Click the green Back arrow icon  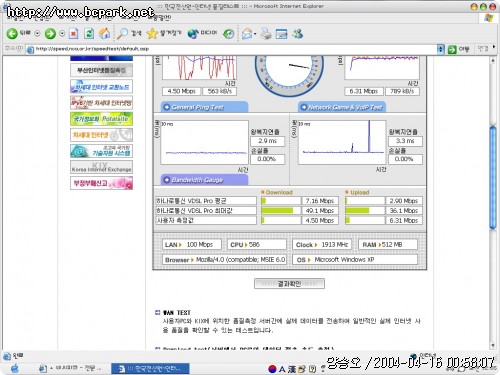click(x=12, y=33)
